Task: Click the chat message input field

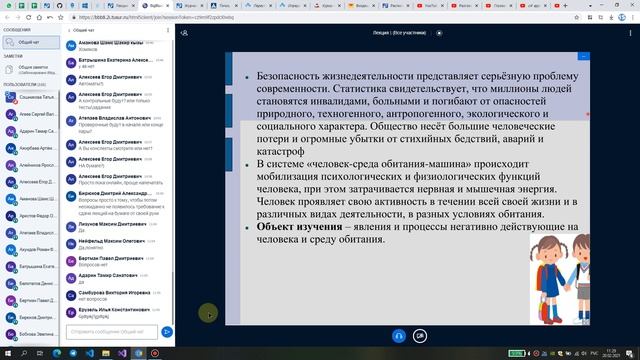Action: (112, 332)
